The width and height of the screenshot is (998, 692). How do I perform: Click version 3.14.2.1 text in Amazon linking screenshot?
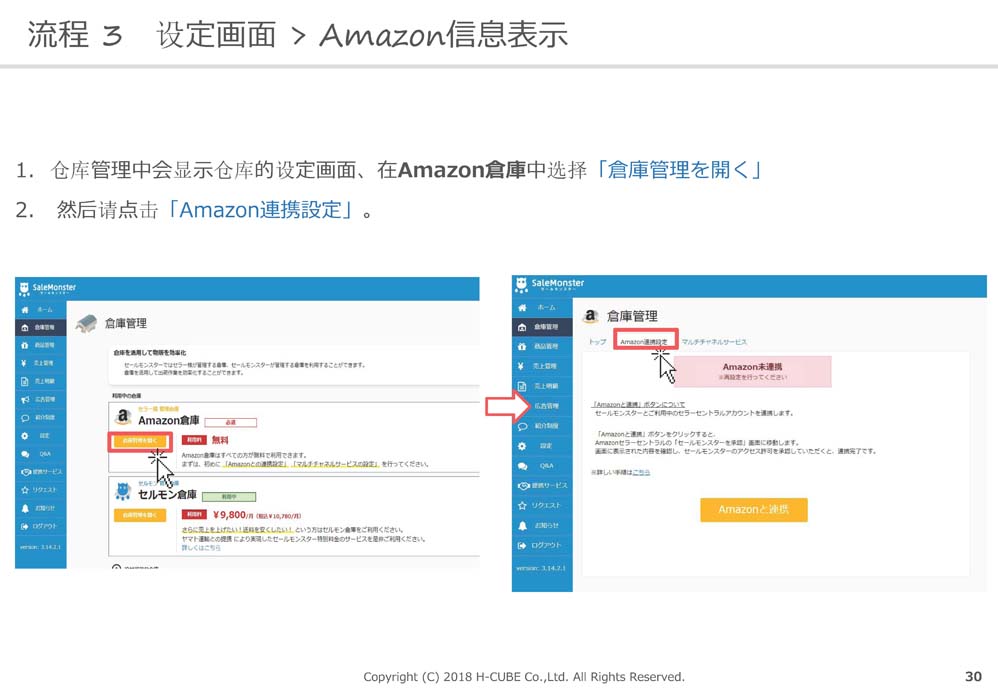[x=540, y=568]
